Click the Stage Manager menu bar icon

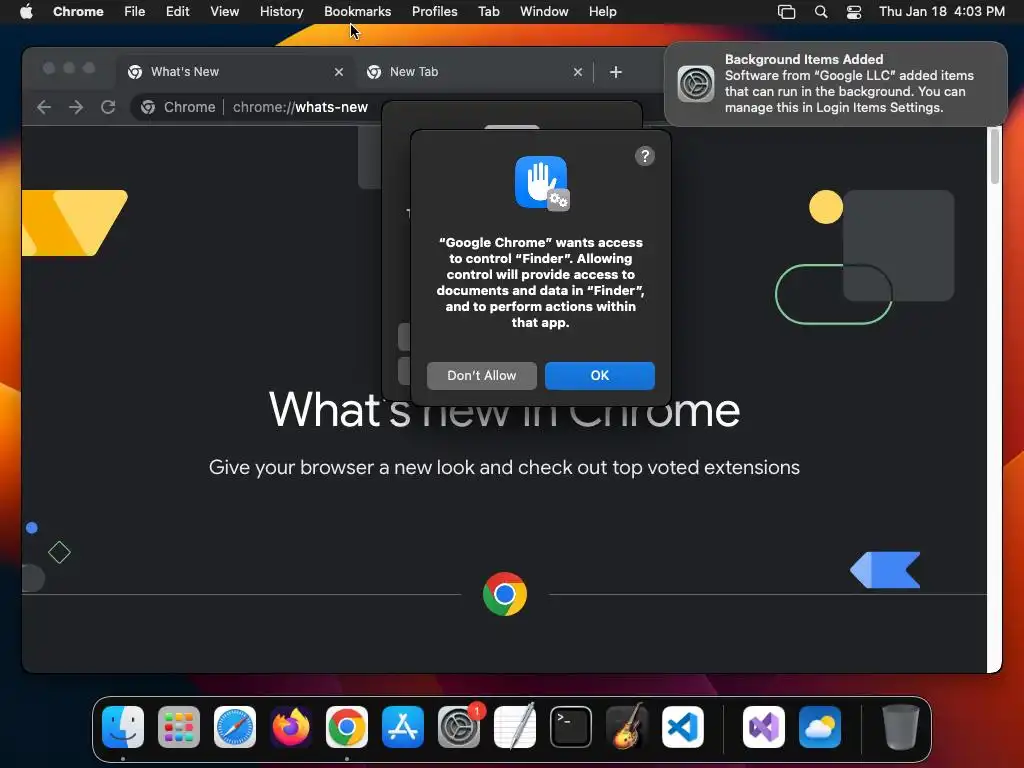787,12
